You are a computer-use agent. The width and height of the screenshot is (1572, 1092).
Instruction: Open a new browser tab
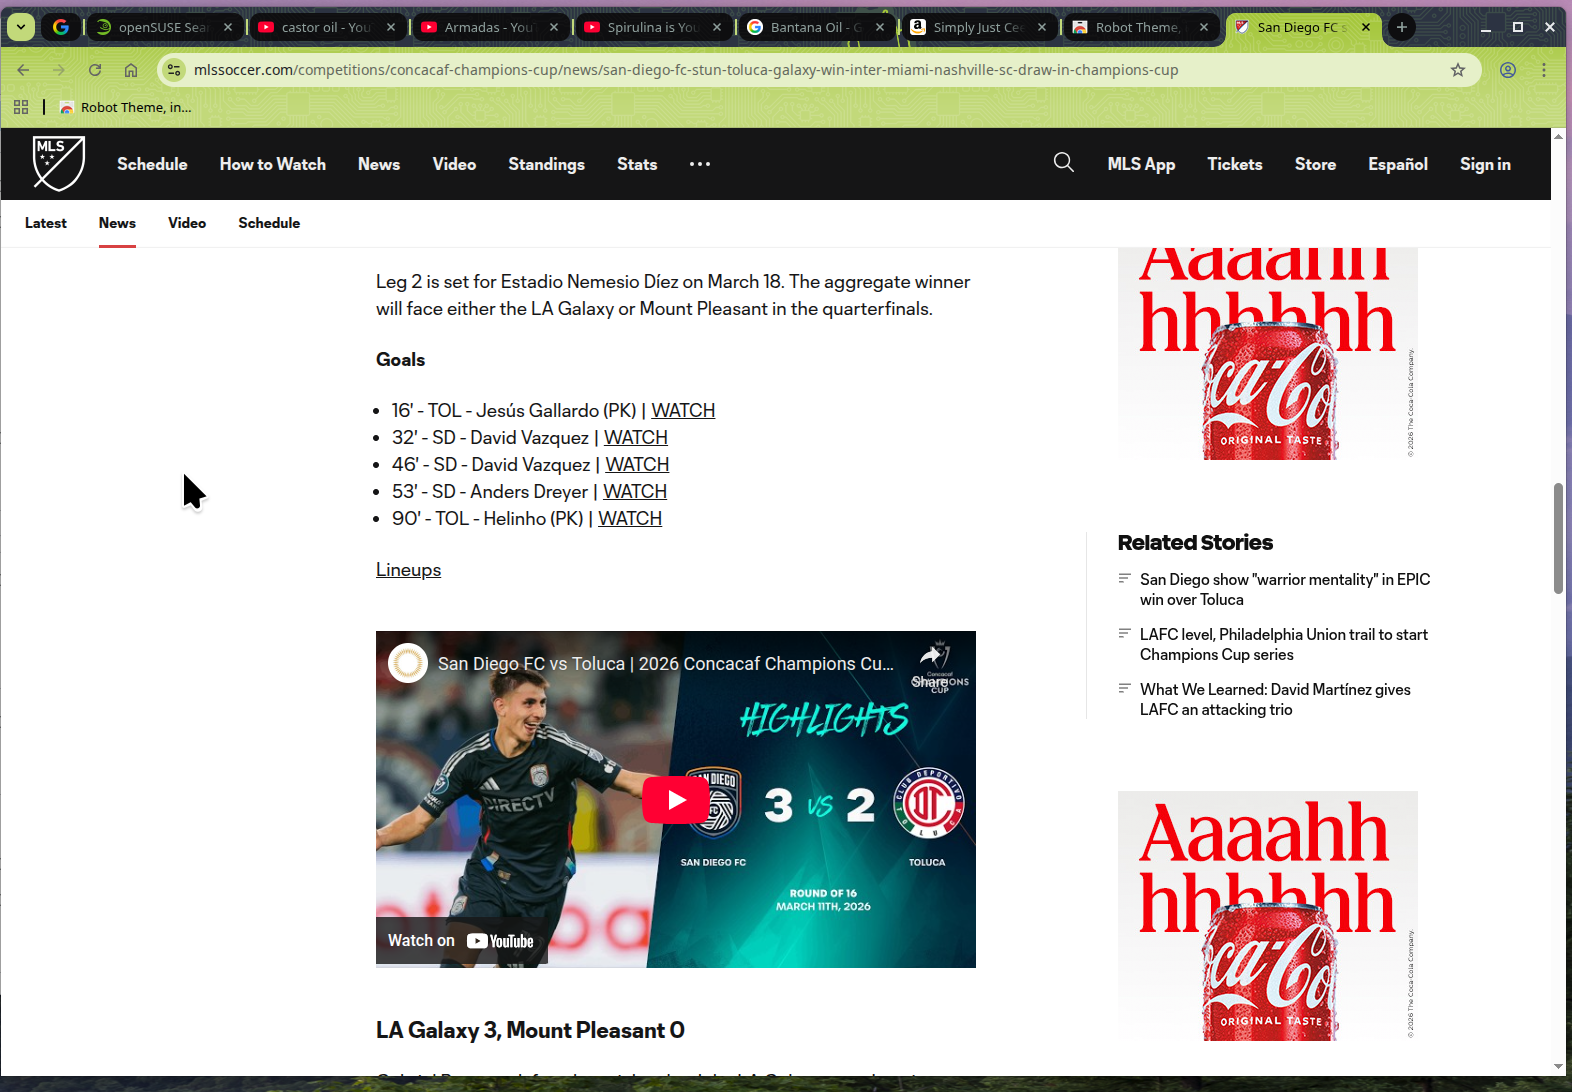(x=1402, y=27)
